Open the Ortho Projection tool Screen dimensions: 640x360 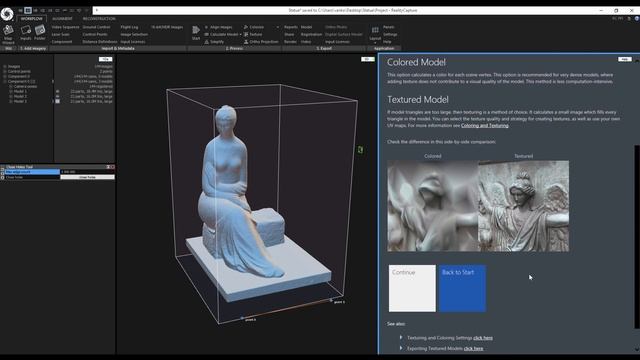coord(261,42)
